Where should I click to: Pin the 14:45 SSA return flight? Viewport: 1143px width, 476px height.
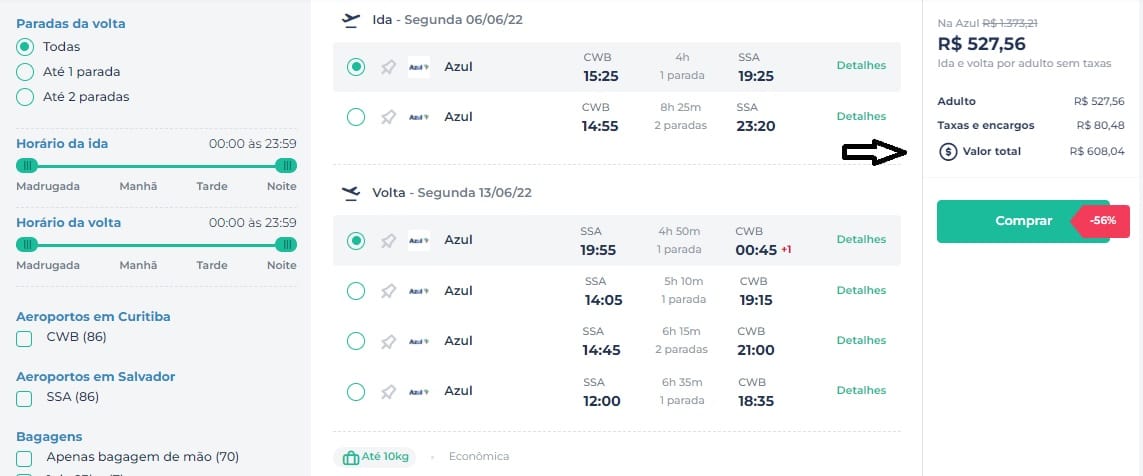pyautogui.click(x=388, y=341)
